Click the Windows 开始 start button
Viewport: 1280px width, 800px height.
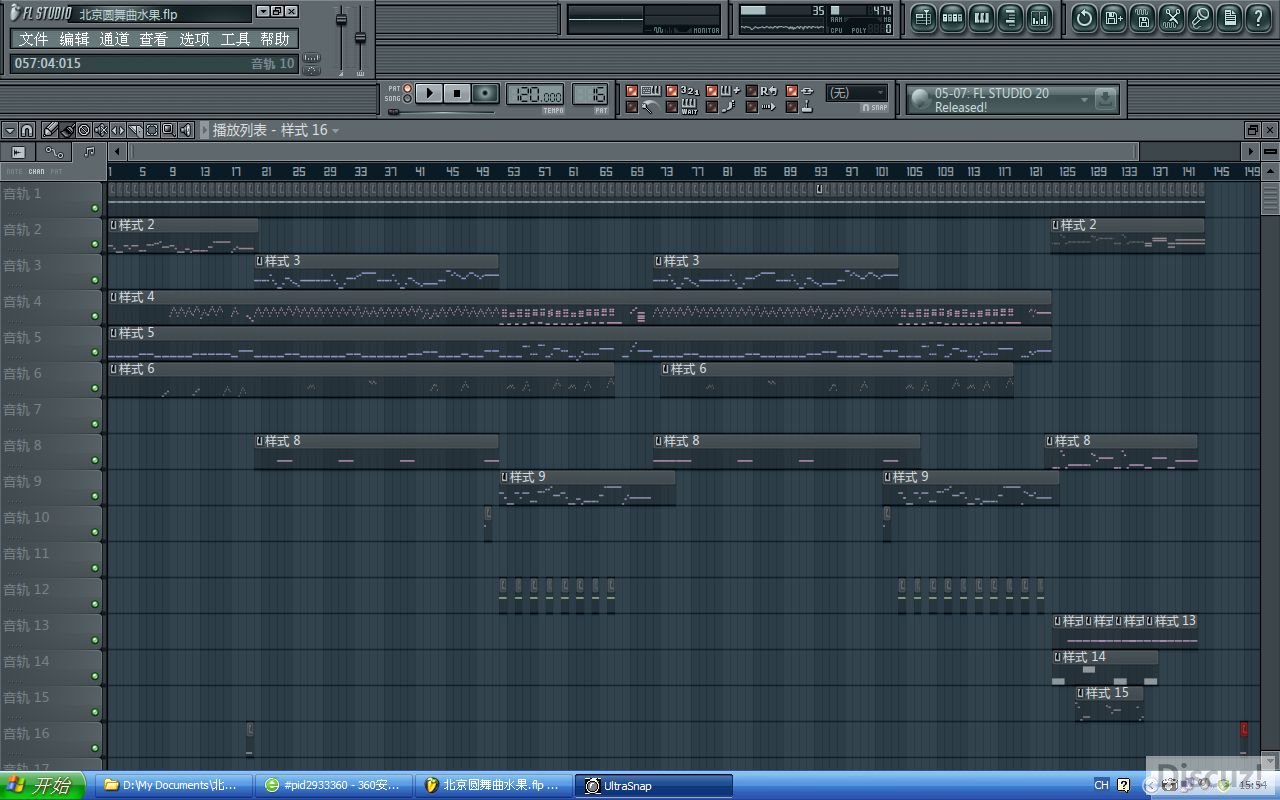pyautogui.click(x=40, y=786)
